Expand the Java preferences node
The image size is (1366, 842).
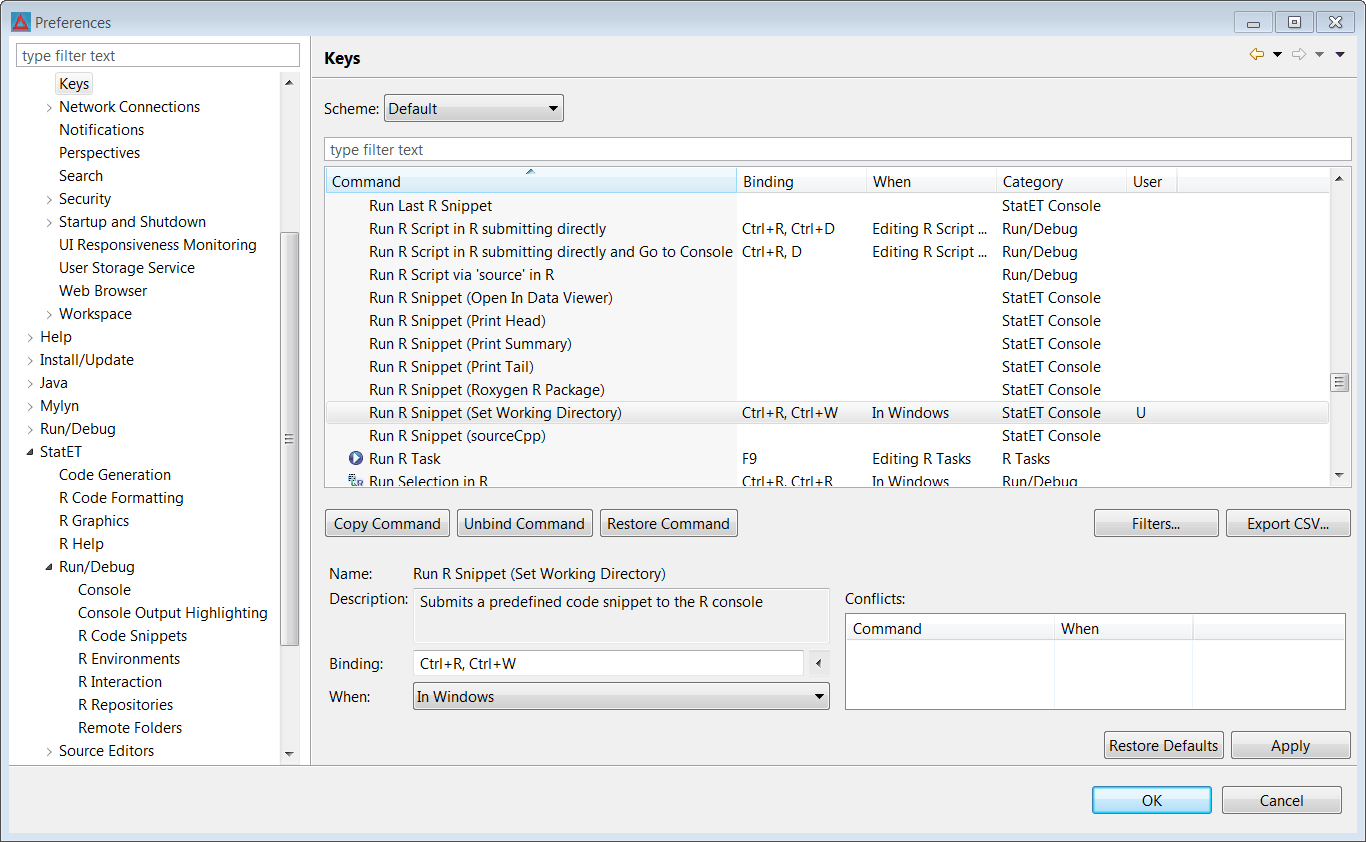click(x=30, y=383)
